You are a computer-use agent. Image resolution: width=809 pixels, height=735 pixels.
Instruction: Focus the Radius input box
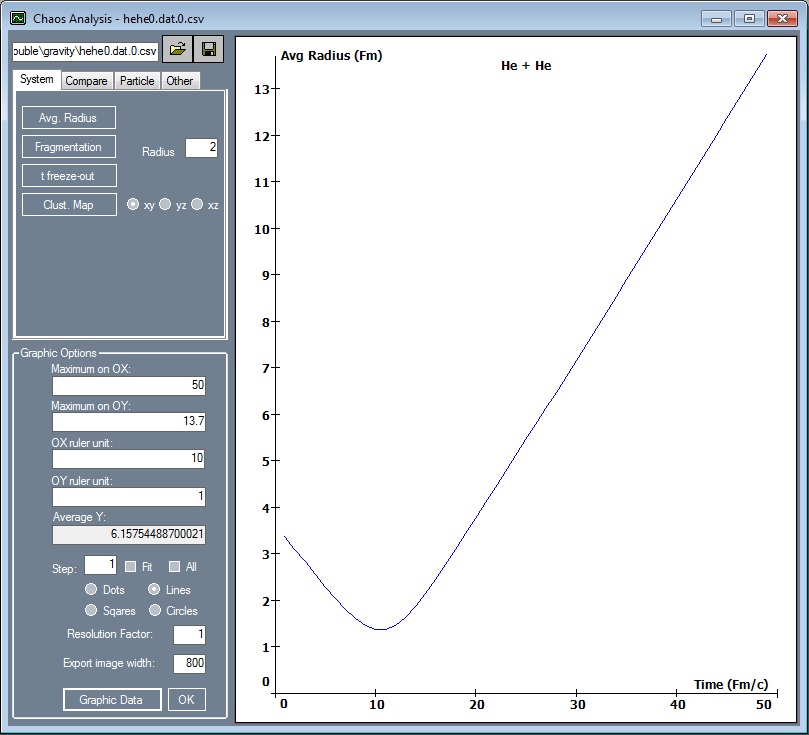click(201, 148)
